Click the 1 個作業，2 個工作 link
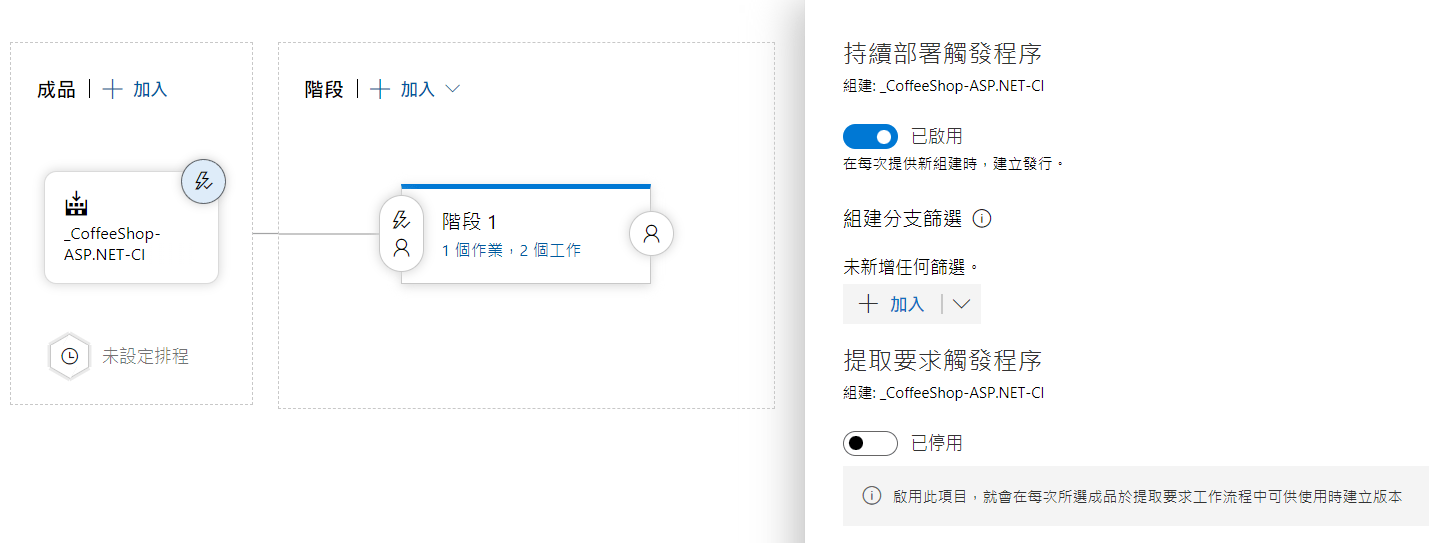 511,250
